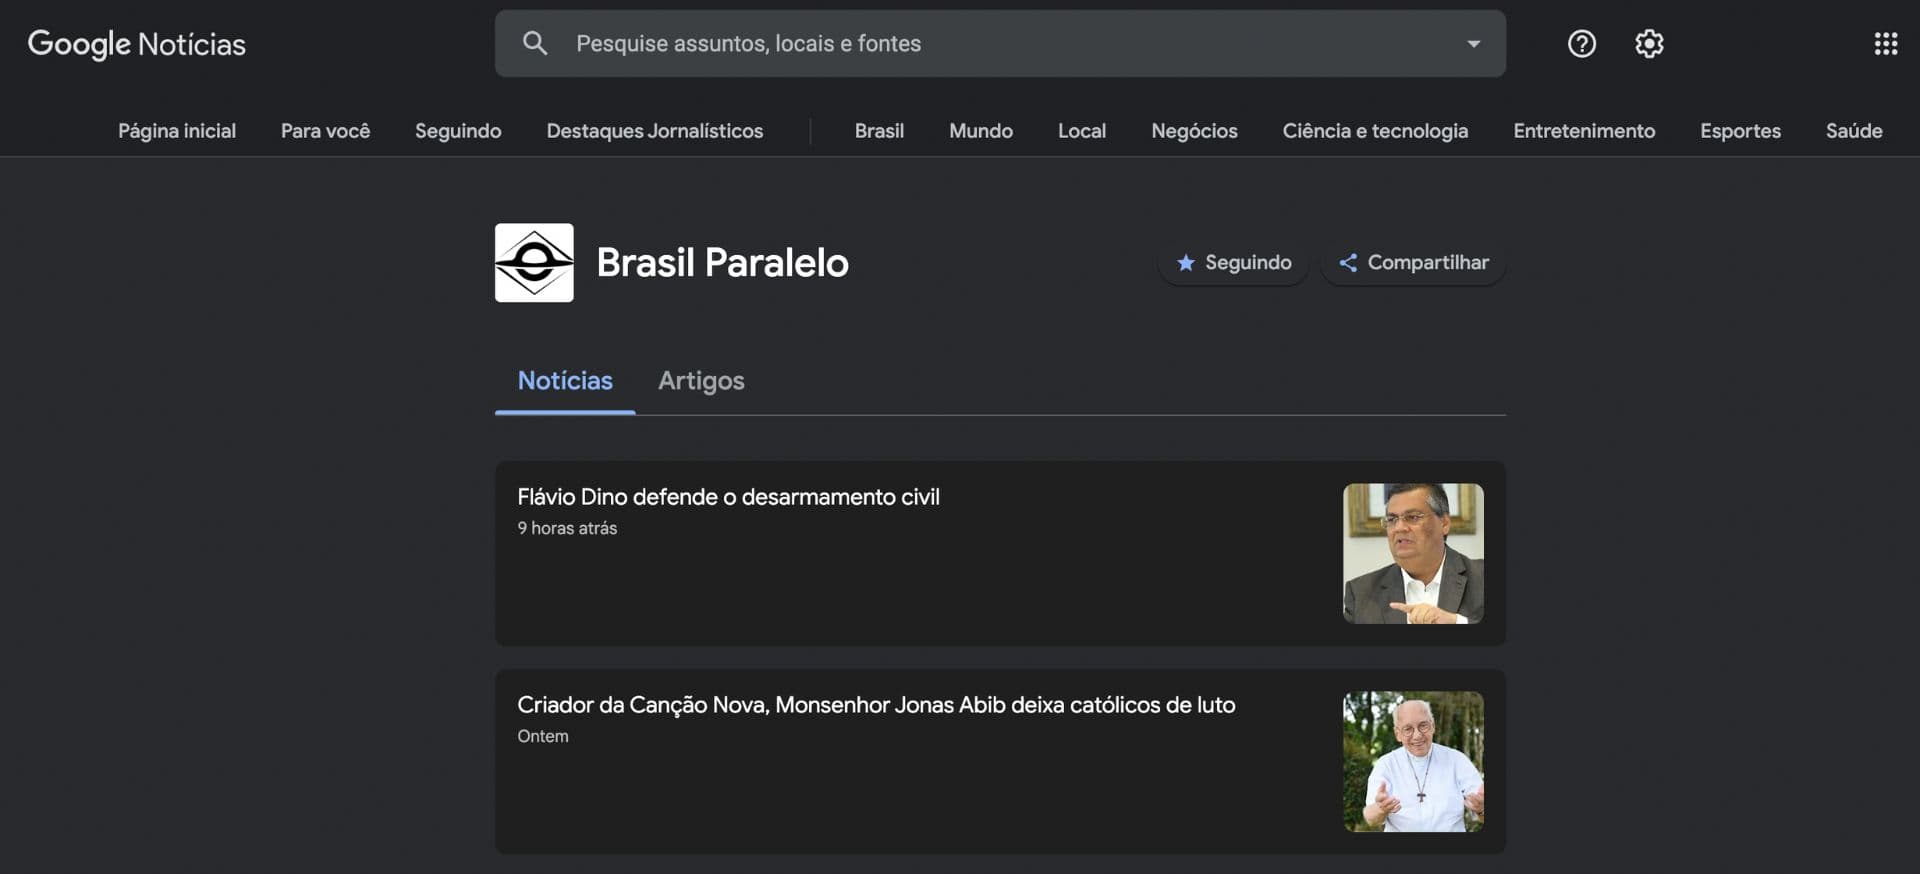Open the Entretenimento category
Viewport: 1920px width, 874px height.
pyautogui.click(x=1584, y=131)
